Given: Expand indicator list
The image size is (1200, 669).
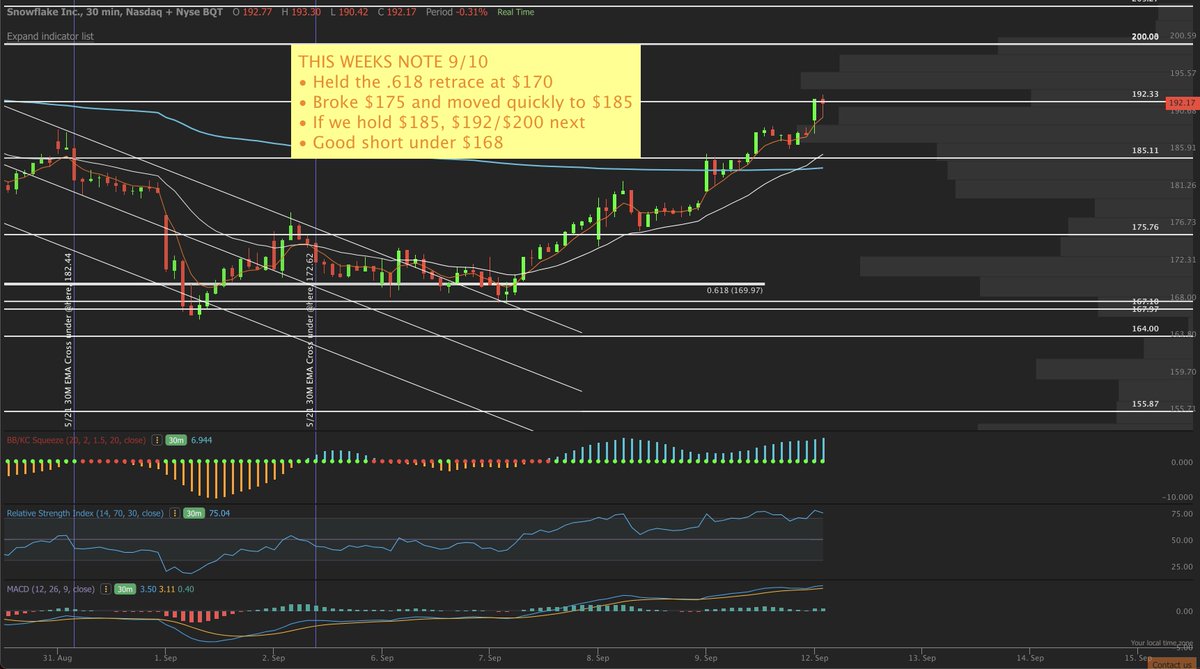Looking at the screenshot, I should [x=48, y=36].
